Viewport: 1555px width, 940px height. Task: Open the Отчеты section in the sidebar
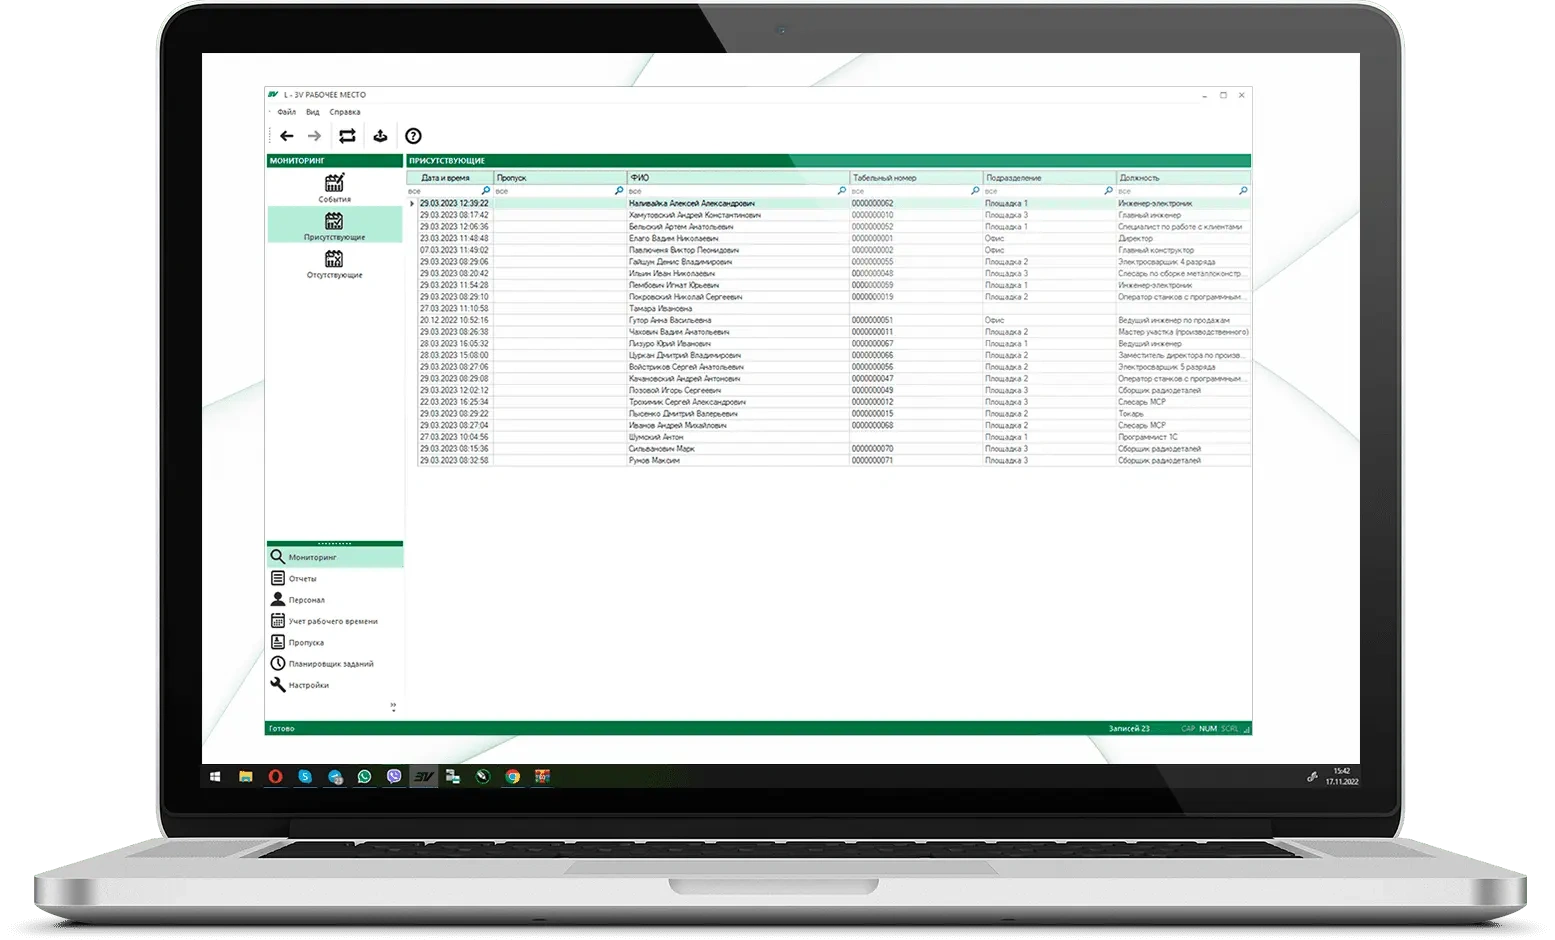pos(302,579)
